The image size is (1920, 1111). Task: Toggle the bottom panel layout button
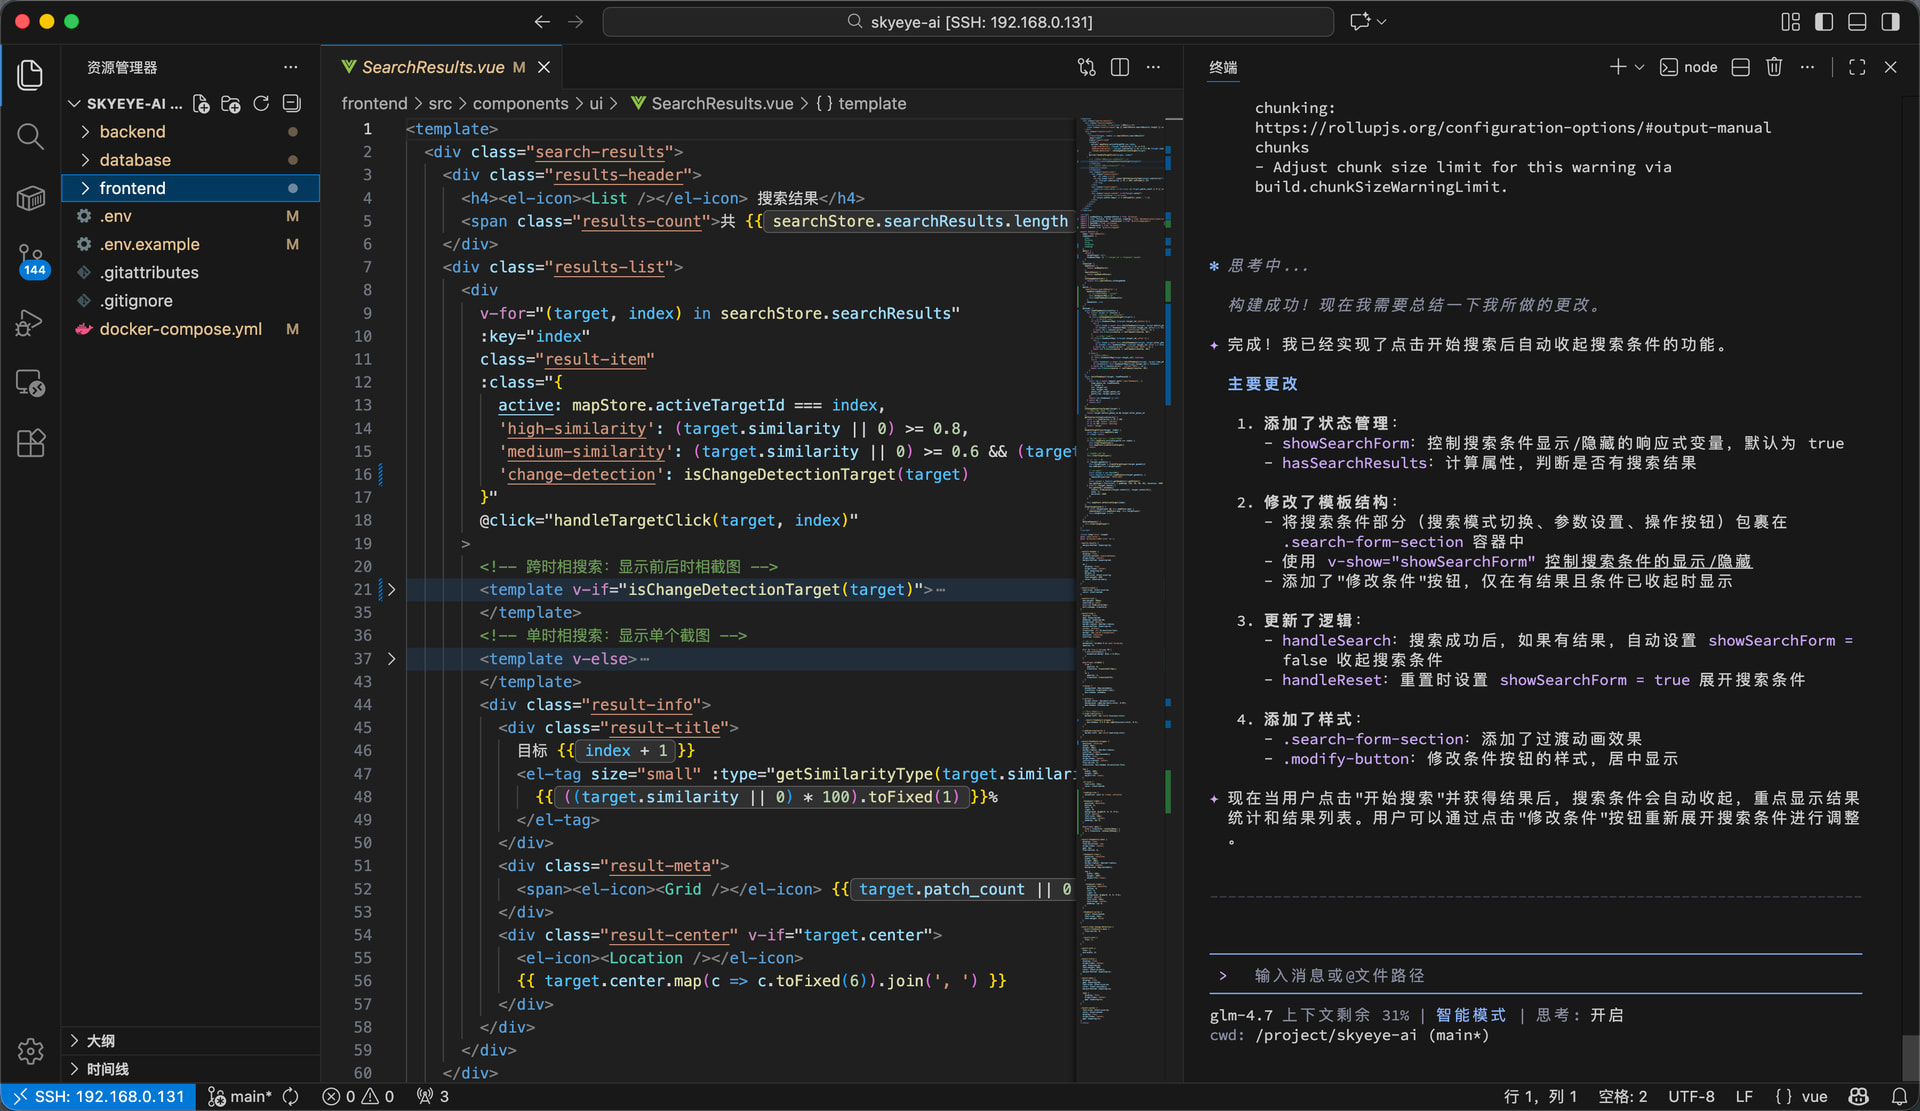click(1857, 21)
